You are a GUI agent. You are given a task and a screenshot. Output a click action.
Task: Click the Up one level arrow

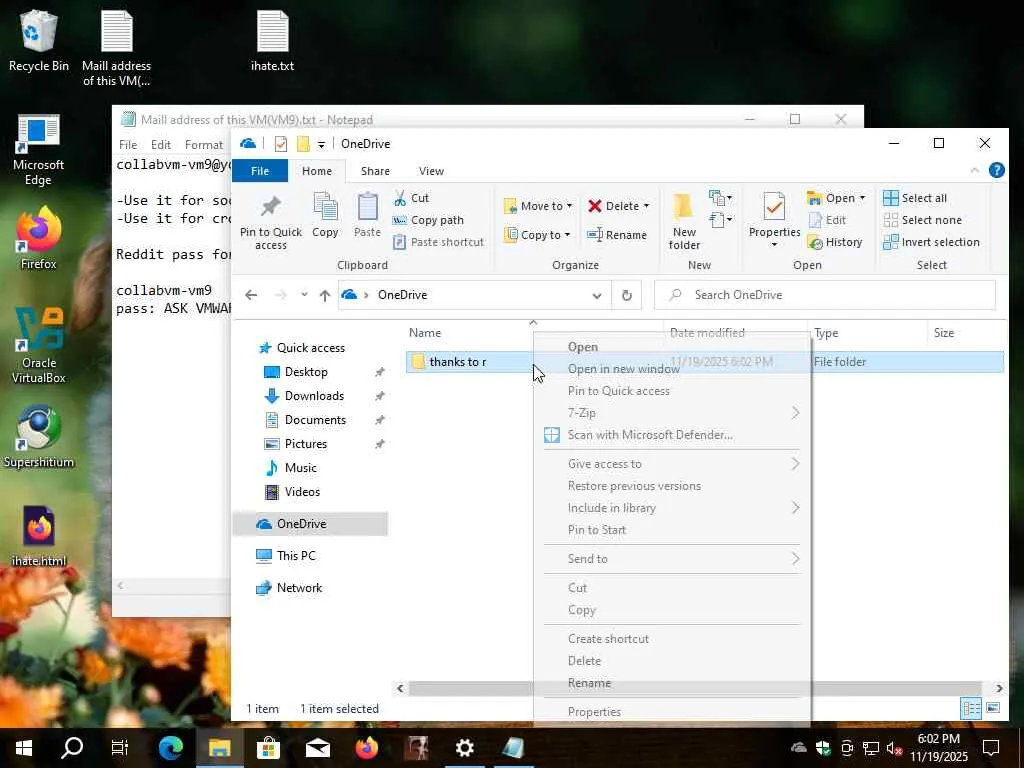325,295
